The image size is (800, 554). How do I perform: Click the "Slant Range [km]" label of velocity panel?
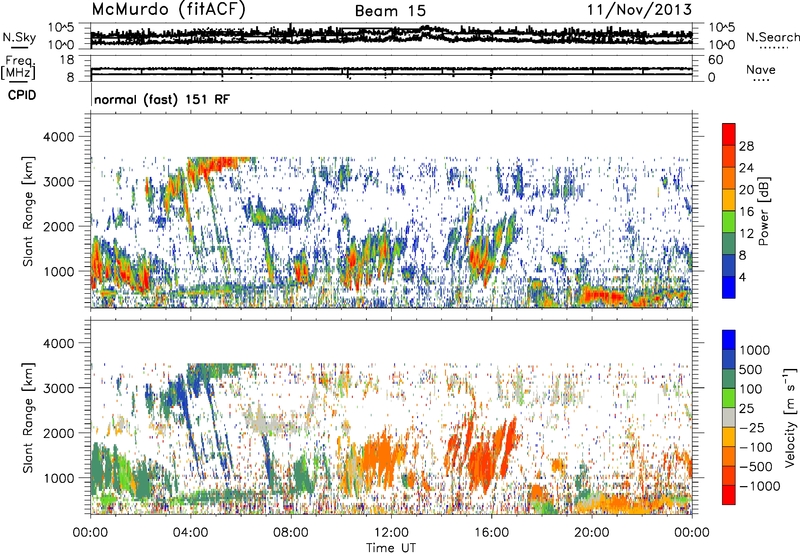[28, 418]
